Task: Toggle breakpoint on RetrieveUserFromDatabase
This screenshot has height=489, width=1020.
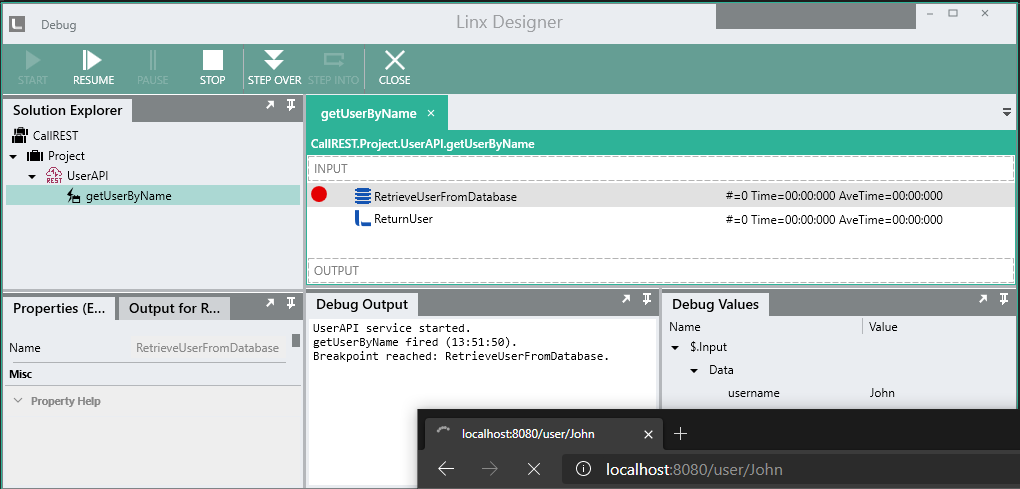Action: coord(319,194)
